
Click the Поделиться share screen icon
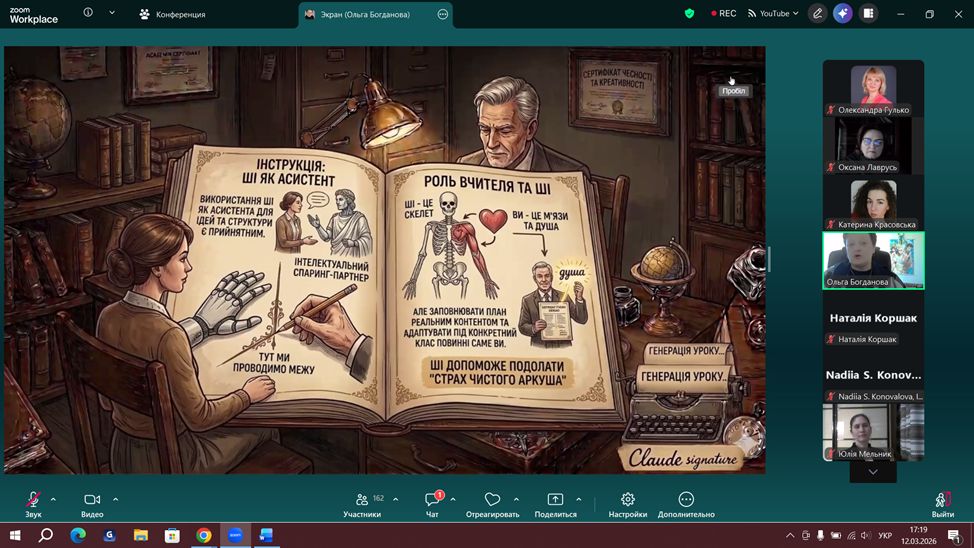pyautogui.click(x=555, y=500)
